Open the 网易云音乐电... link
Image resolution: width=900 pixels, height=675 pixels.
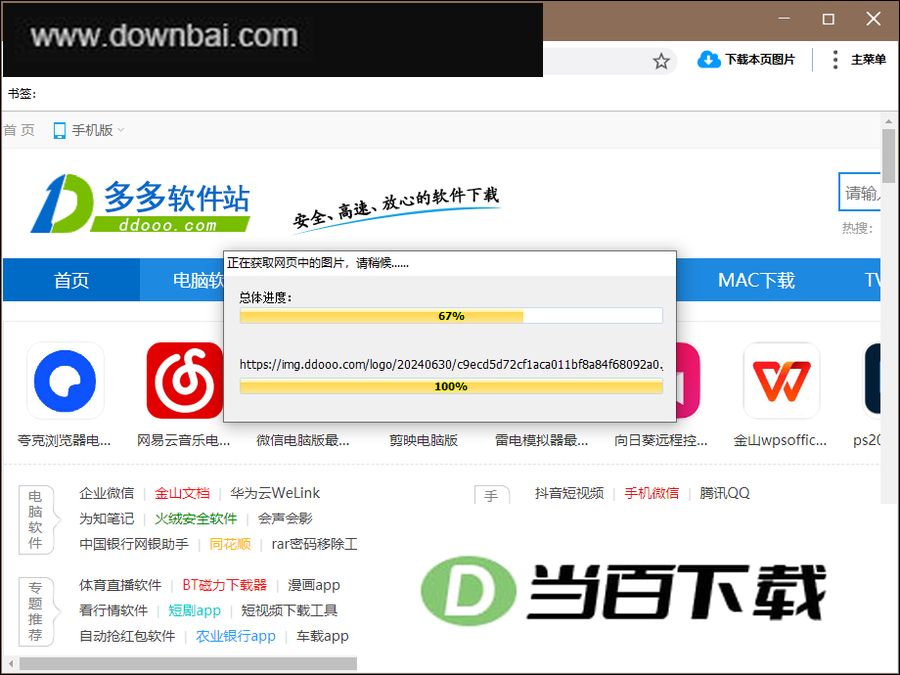pyautogui.click(x=183, y=440)
